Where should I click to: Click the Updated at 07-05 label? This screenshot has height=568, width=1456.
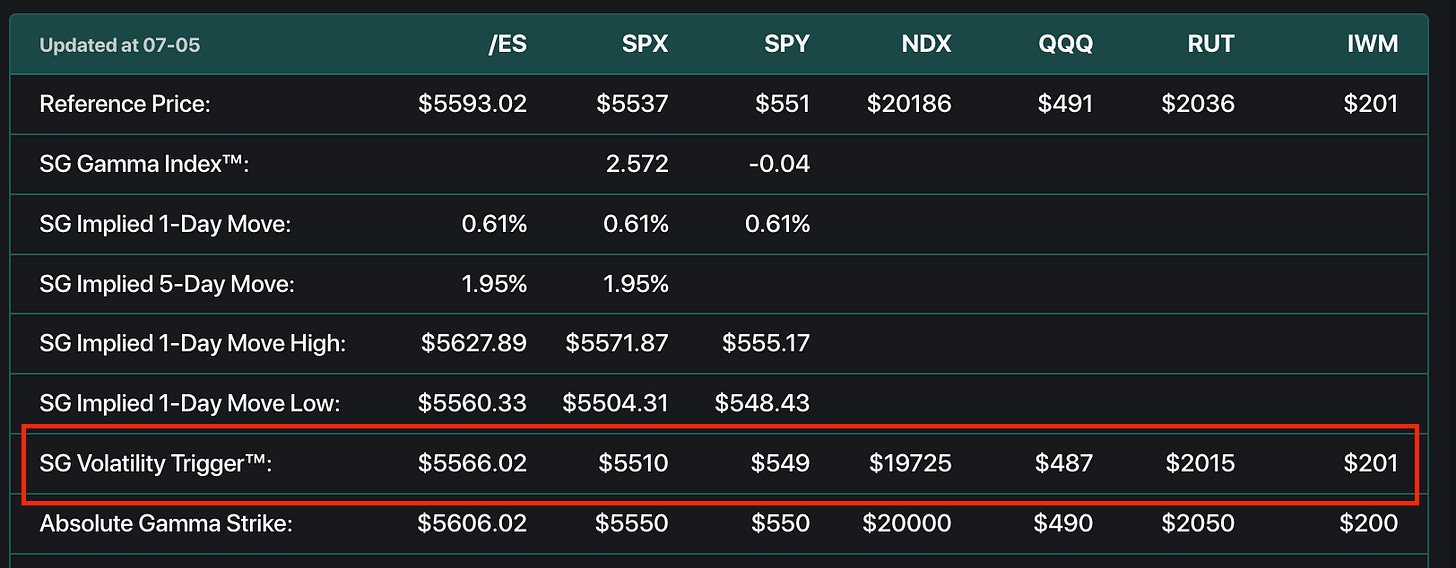(119, 46)
